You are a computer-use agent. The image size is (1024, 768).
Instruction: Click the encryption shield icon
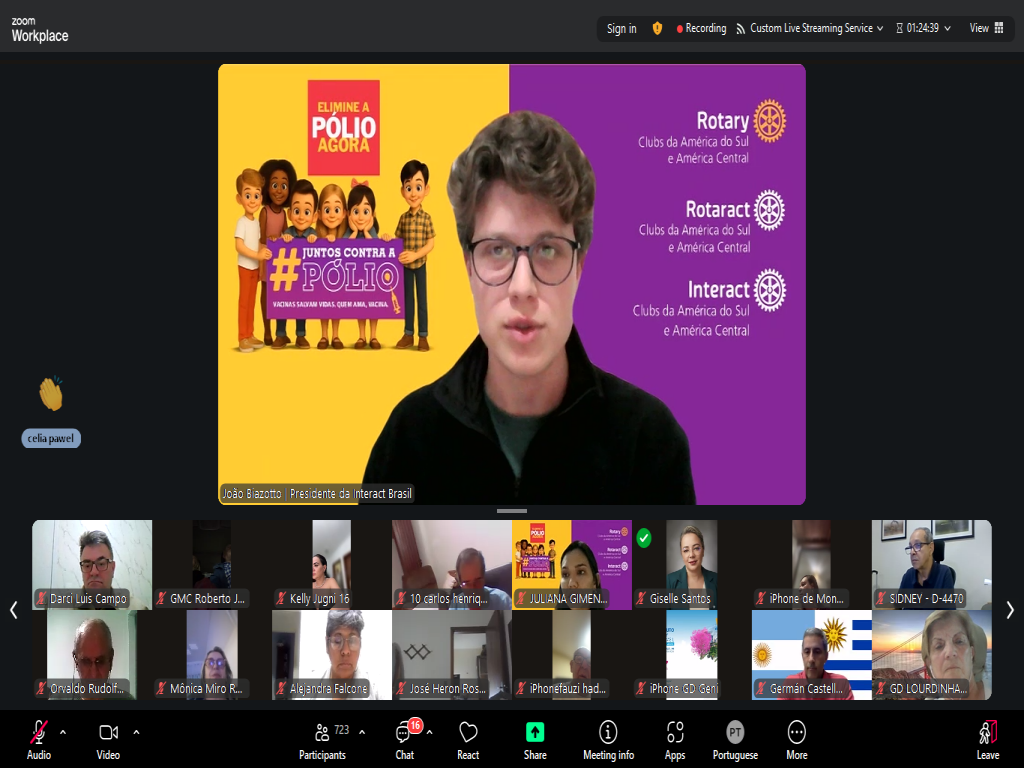tap(657, 28)
